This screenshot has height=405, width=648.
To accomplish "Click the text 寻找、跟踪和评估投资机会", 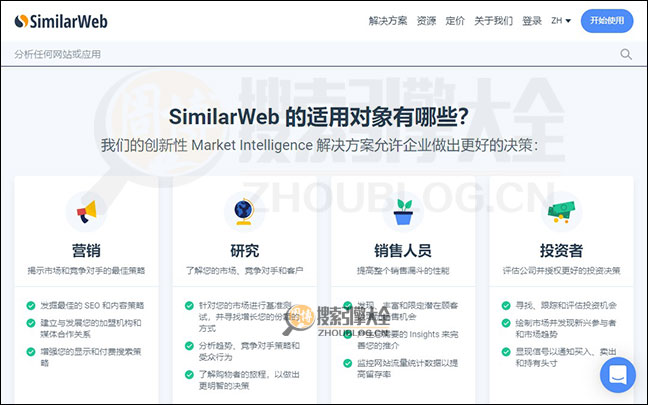I will tap(566, 305).
